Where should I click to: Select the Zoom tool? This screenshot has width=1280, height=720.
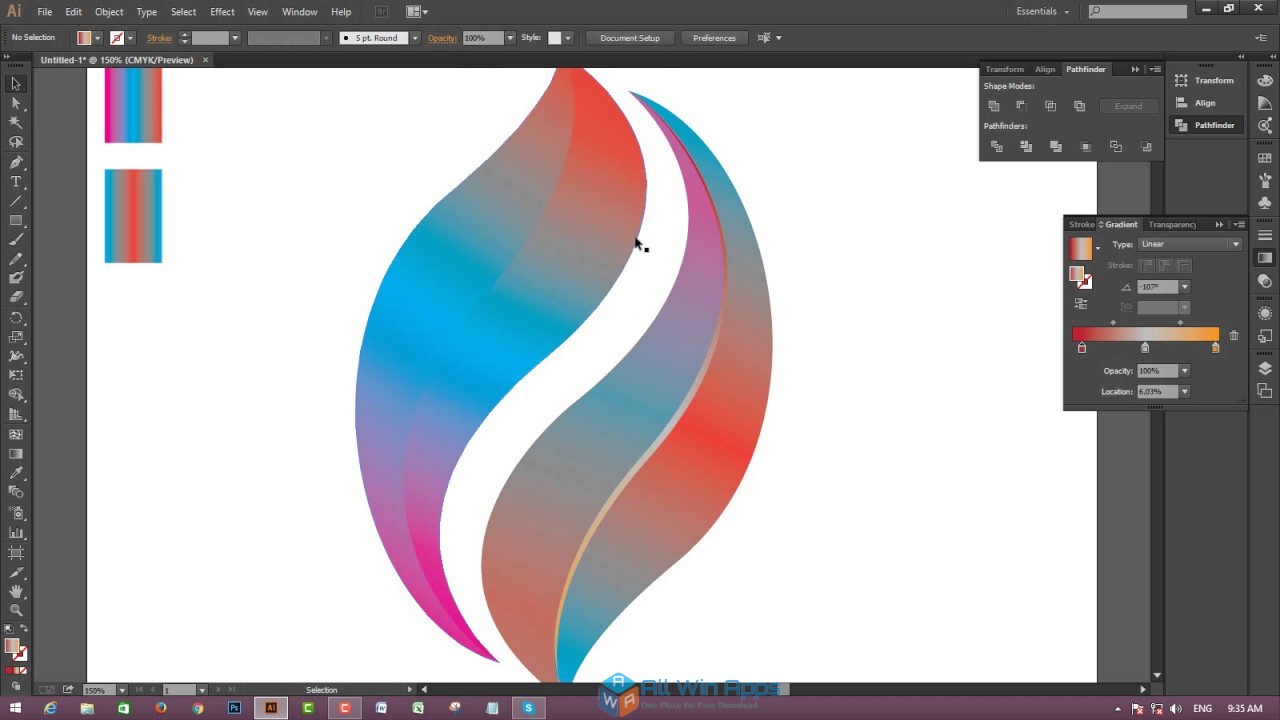15,611
